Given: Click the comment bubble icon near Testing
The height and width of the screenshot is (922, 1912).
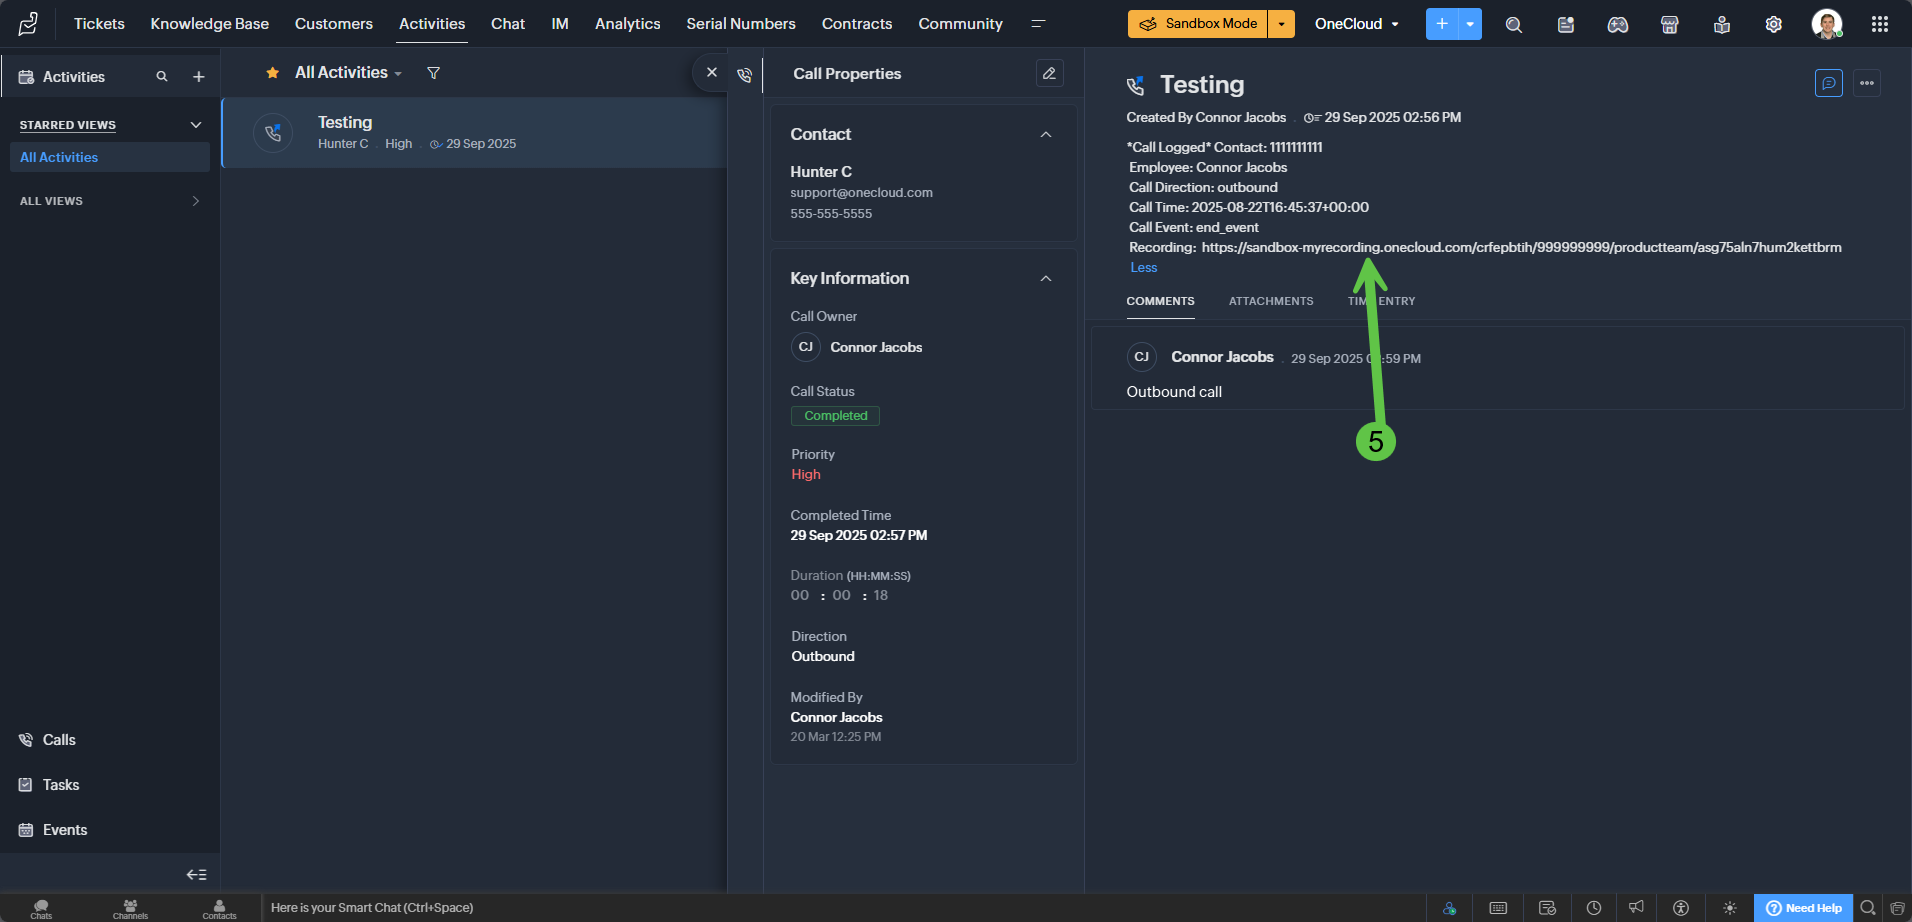Looking at the screenshot, I should click(x=1828, y=83).
